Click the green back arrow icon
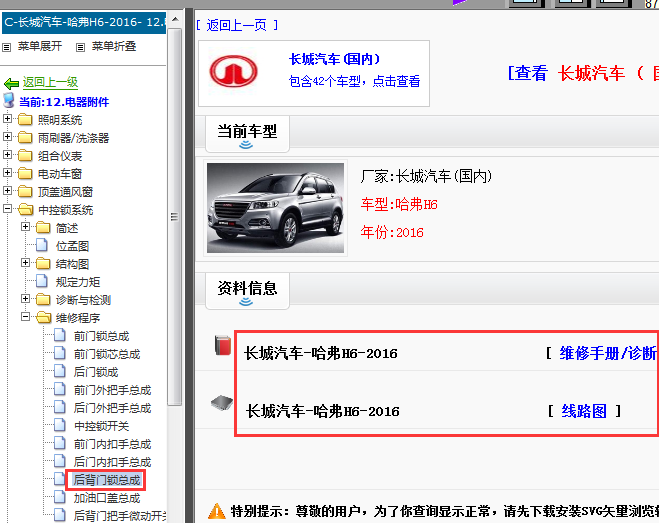Screen dimensions: 659x523 (x=11, y=83)
